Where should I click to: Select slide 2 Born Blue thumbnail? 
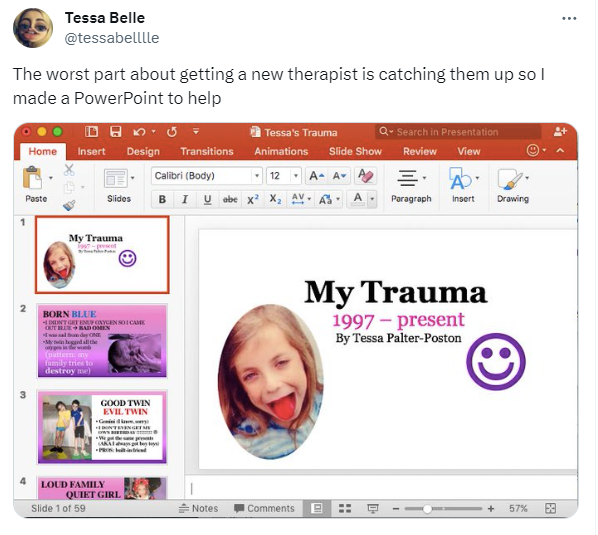102,341
